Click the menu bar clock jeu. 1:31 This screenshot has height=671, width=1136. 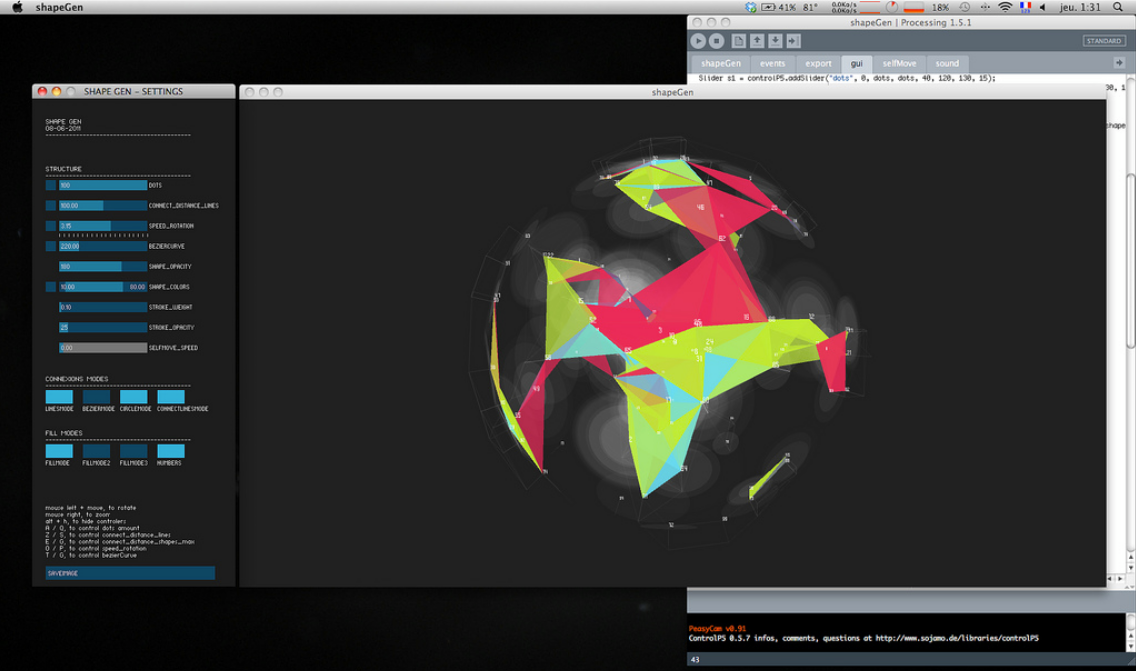point(1079,7)
